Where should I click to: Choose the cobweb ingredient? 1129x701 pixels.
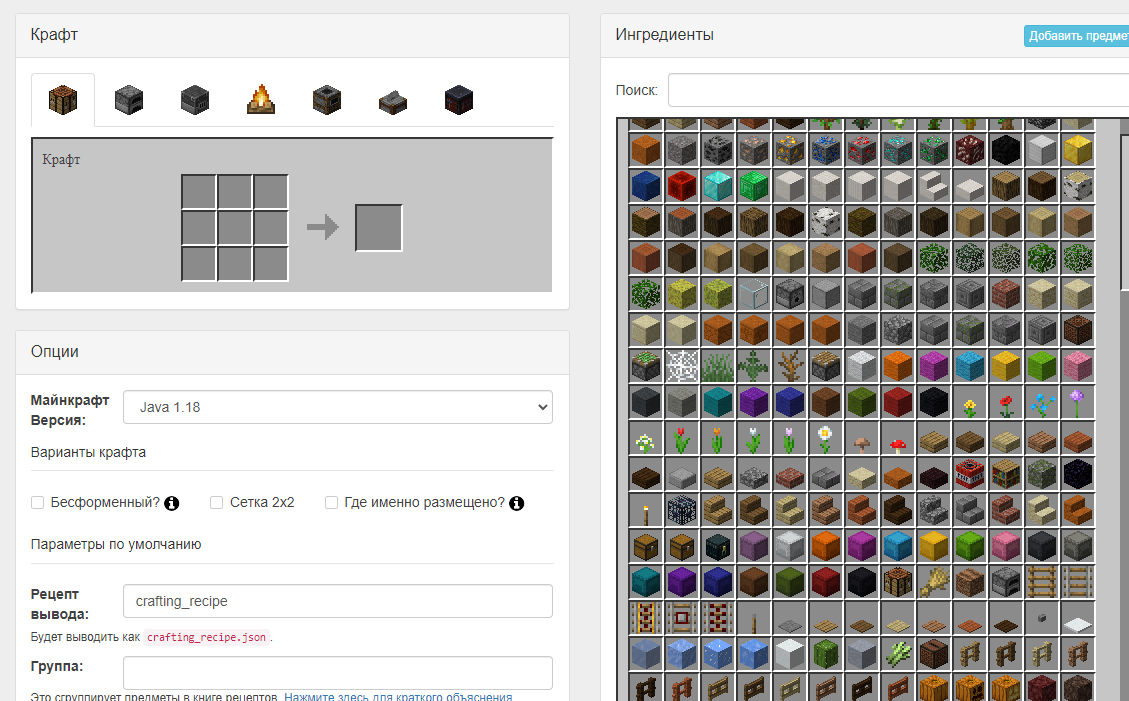(681, 366)
